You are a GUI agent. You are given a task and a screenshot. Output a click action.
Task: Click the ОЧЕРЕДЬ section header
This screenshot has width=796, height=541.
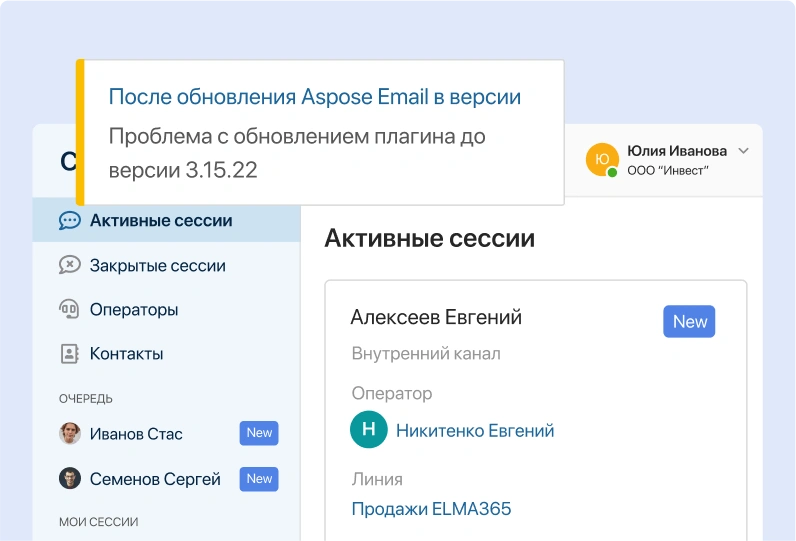pyautogui.click(x=86, y=399)
